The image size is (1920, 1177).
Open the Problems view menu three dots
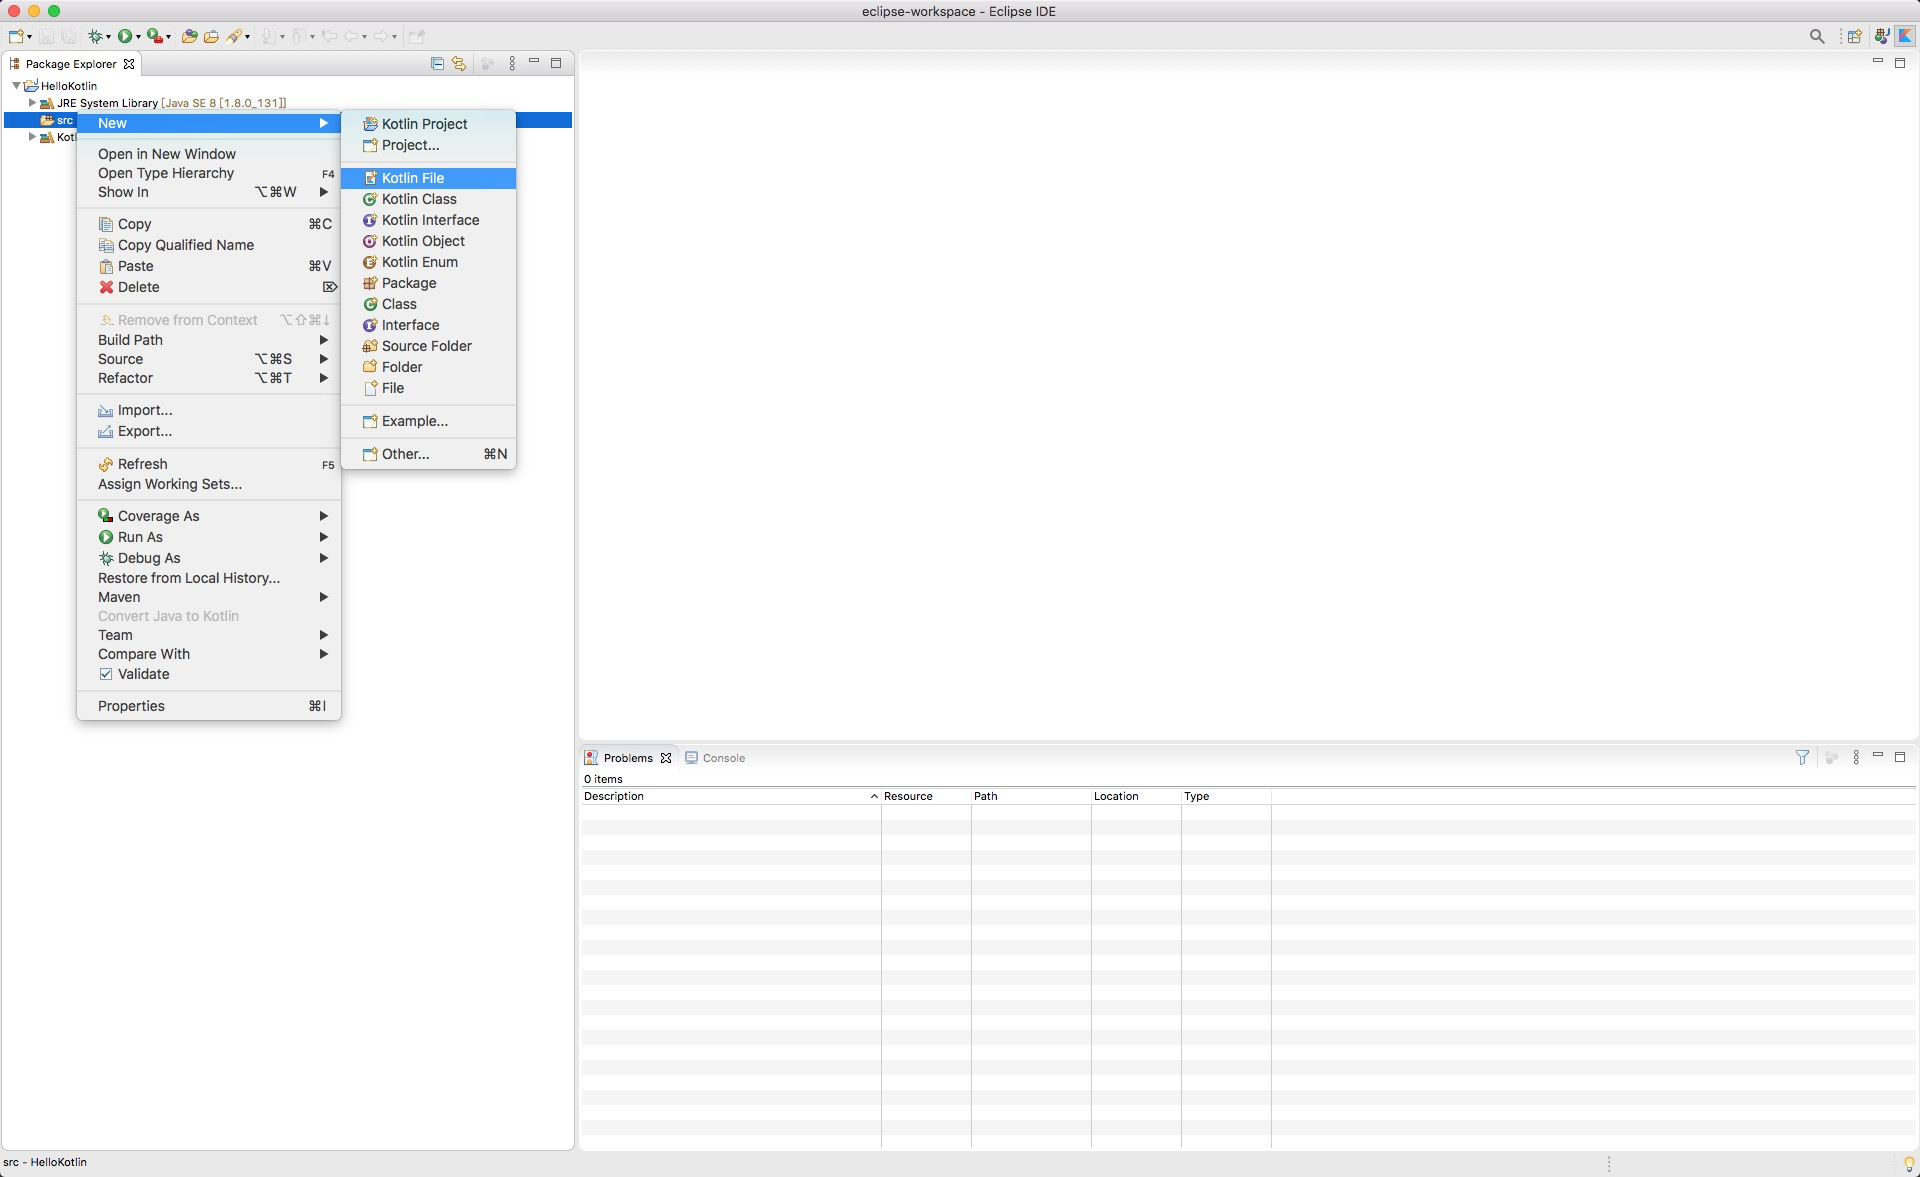[1856, 757]
